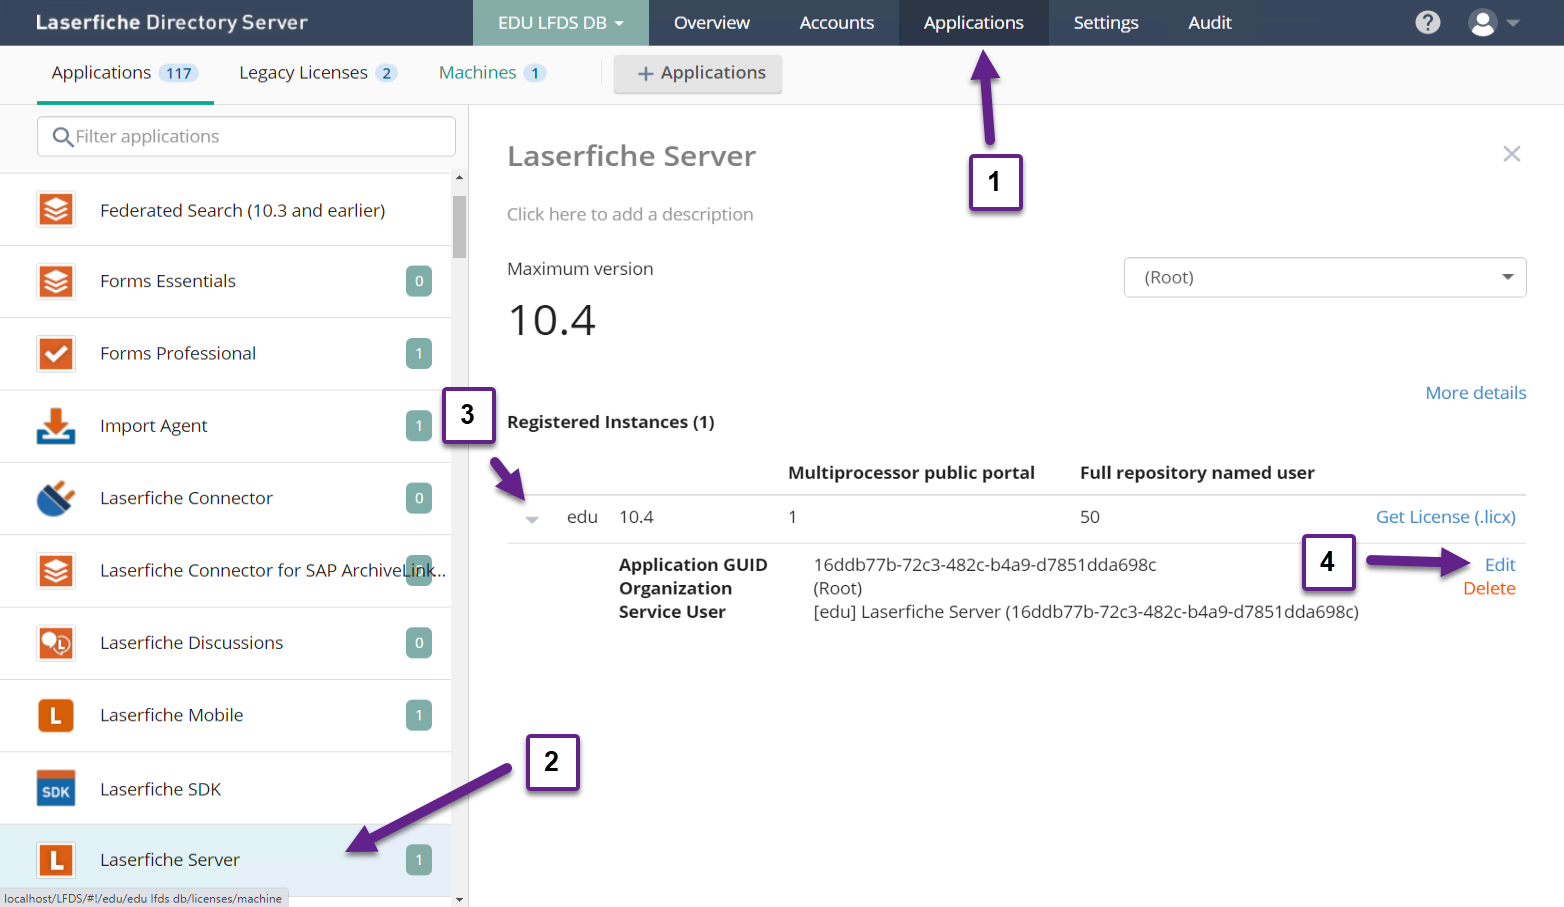Screen dimensions: 1564x907
Task: Go to the Accounts menu
Action: coord(837,22)
